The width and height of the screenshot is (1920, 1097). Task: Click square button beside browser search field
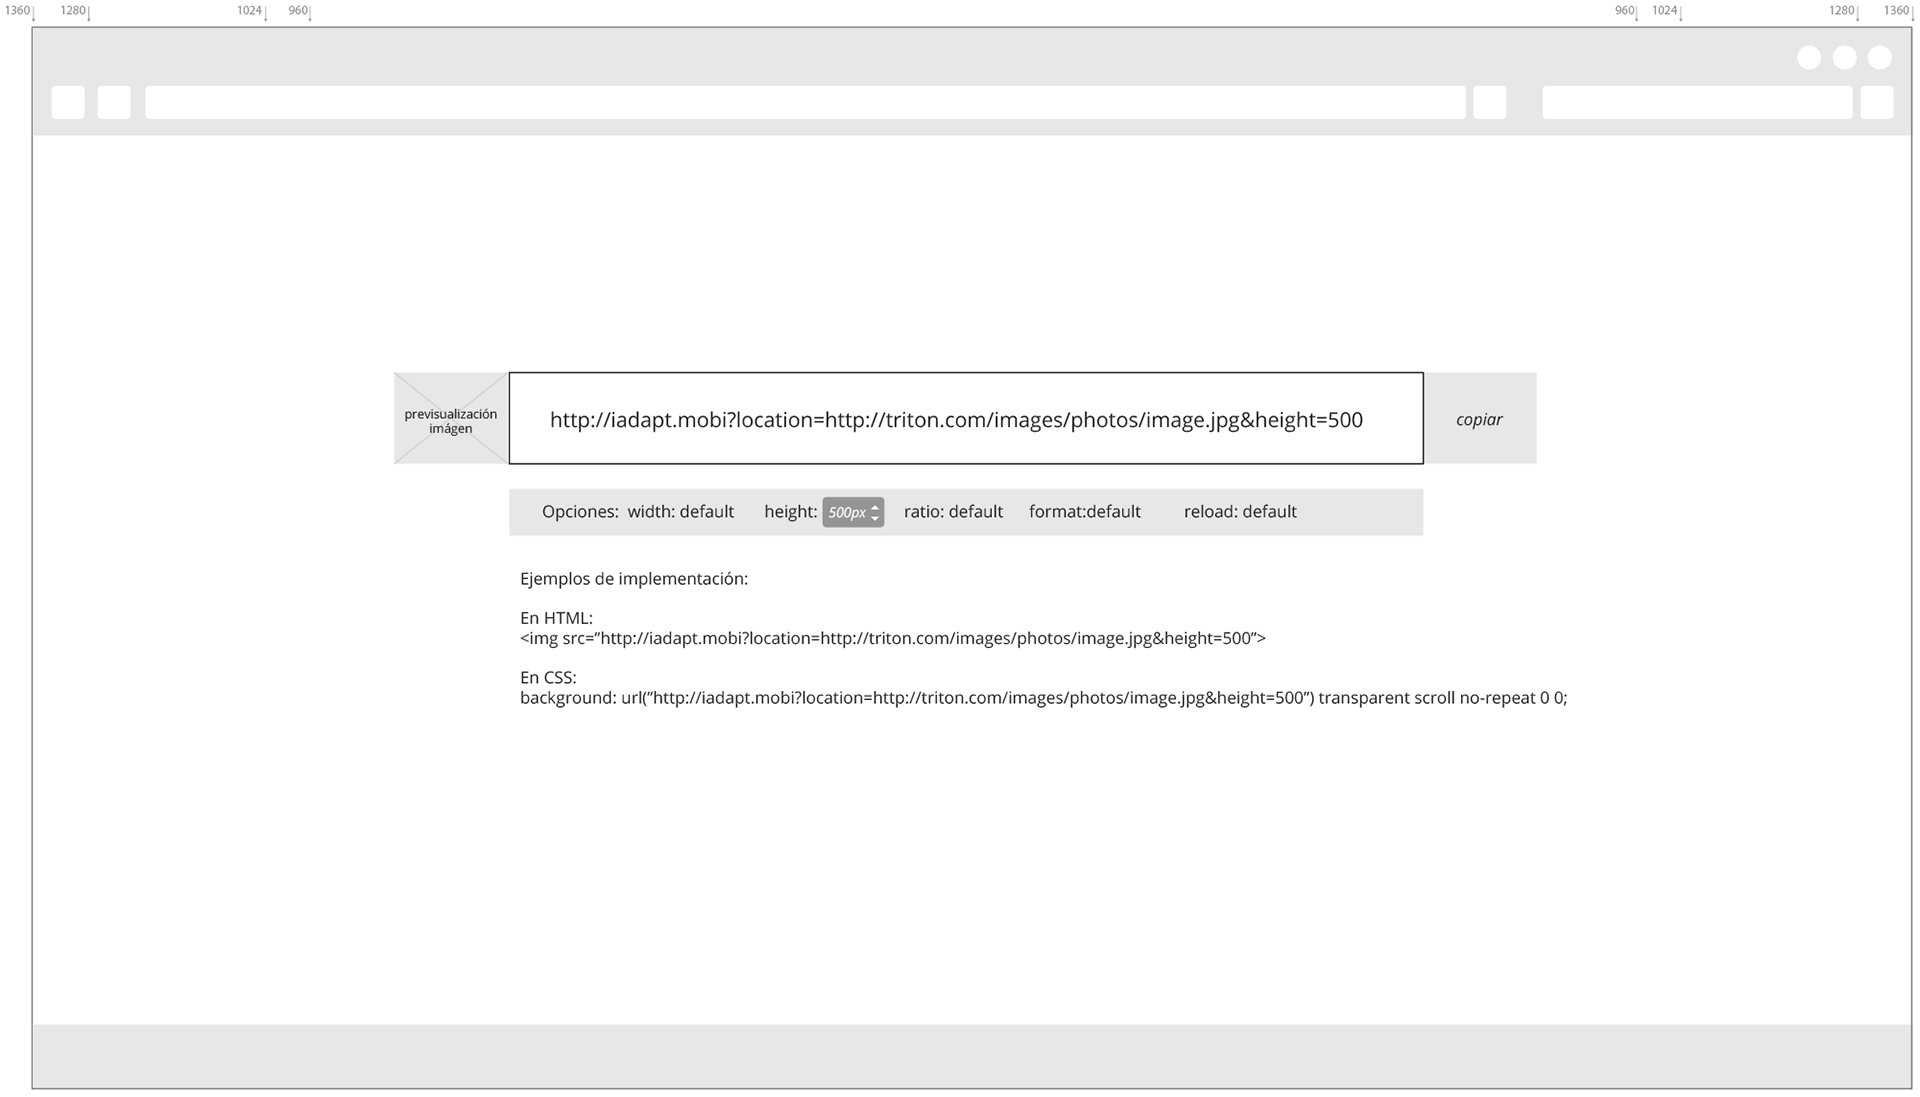[1876, 102]
